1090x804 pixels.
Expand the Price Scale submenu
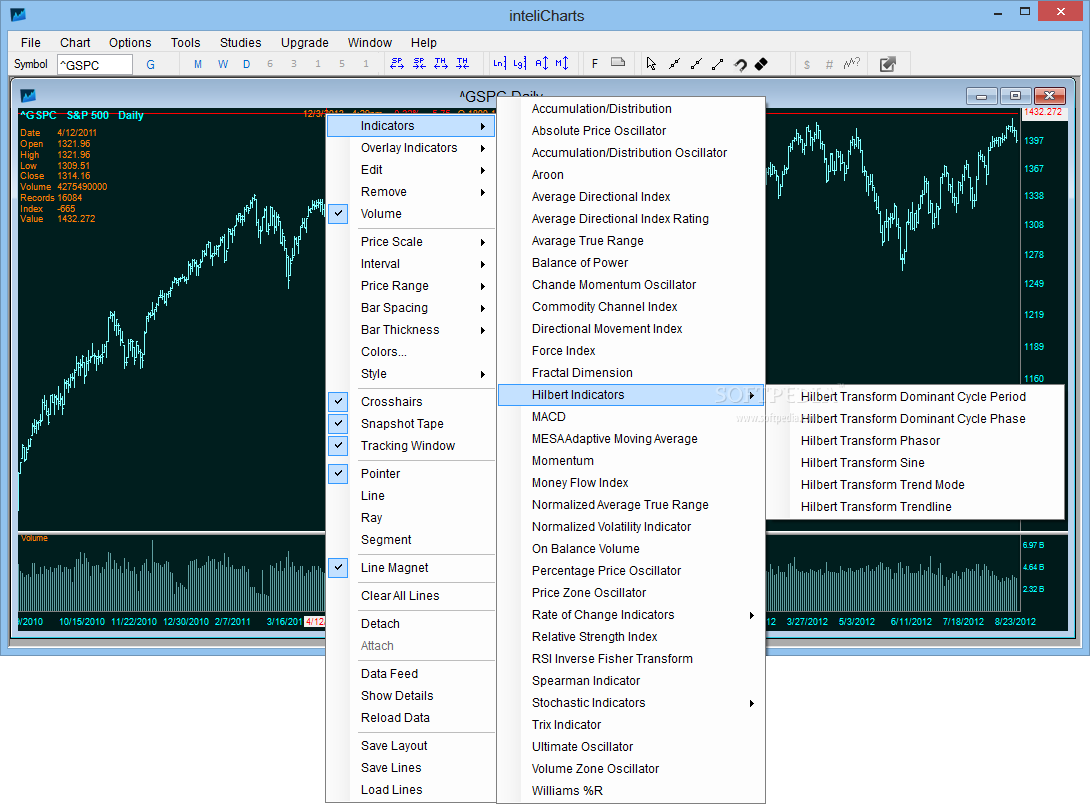coord(411,242)
